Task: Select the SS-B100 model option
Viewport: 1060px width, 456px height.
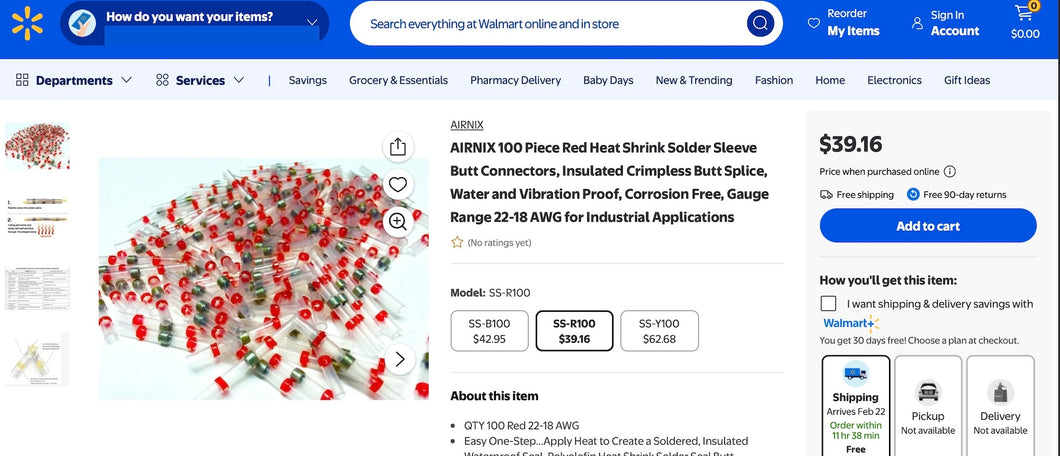Action: pos(488,331)
